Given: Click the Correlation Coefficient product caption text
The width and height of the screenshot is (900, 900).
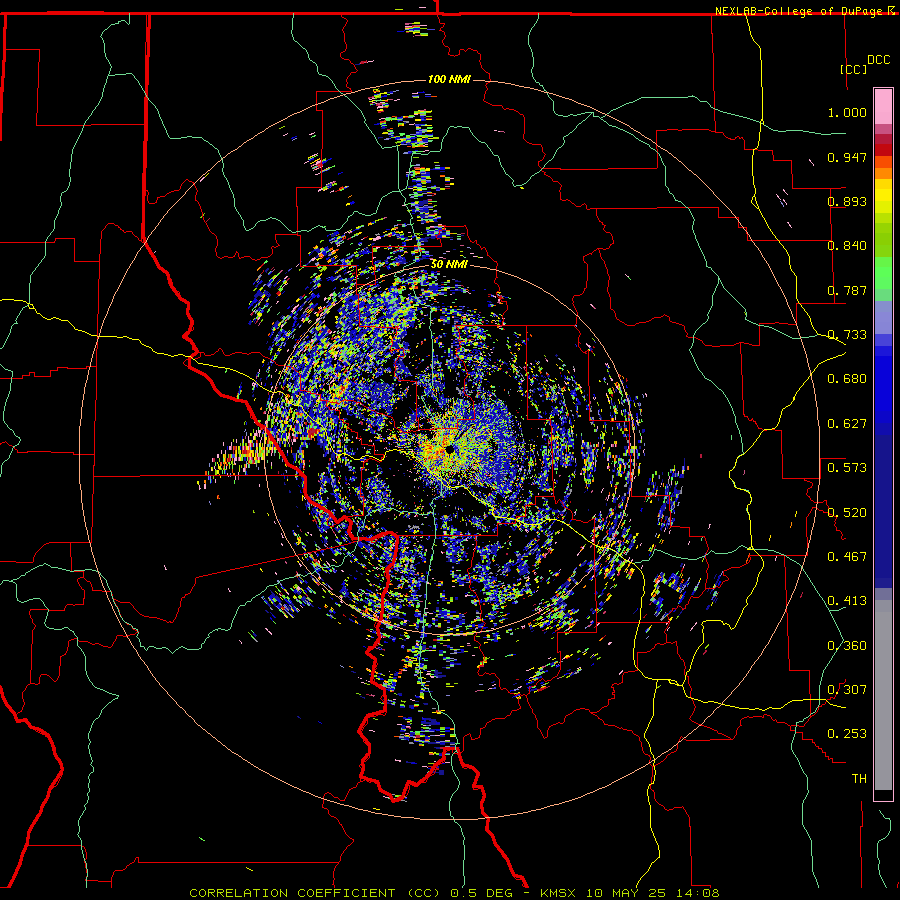Looking at the screenshot, I should (454, 893).
